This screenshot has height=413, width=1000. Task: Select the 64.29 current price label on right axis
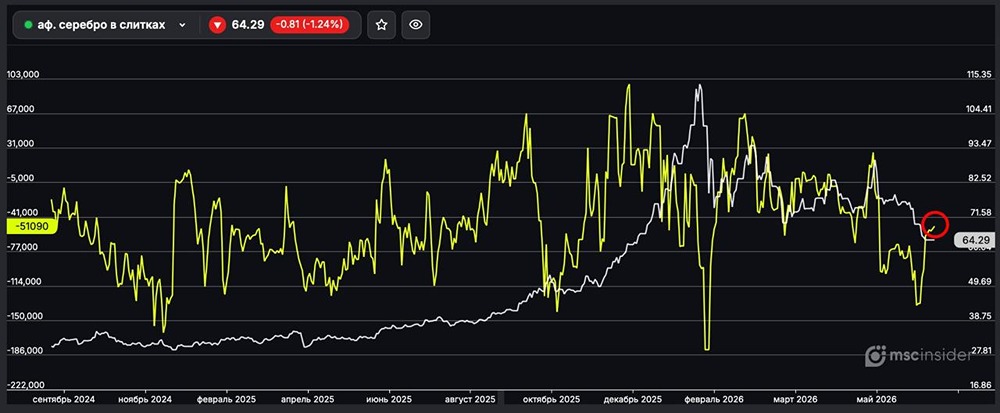(x=973, y=240)
